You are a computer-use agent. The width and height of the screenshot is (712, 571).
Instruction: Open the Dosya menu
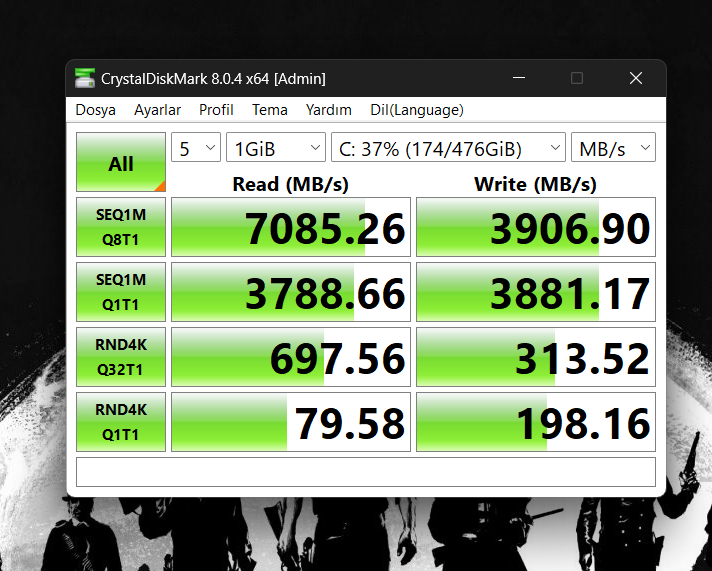[x=95, y=110]
